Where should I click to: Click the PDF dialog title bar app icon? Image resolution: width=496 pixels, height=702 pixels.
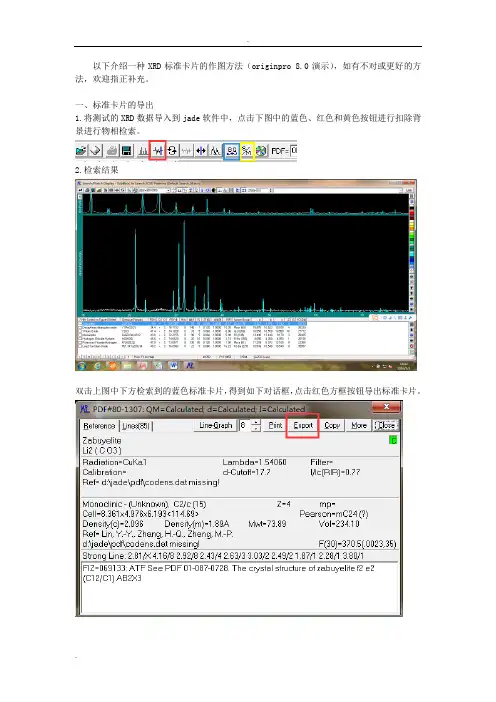pyautogui.click(x=85, y=409)
